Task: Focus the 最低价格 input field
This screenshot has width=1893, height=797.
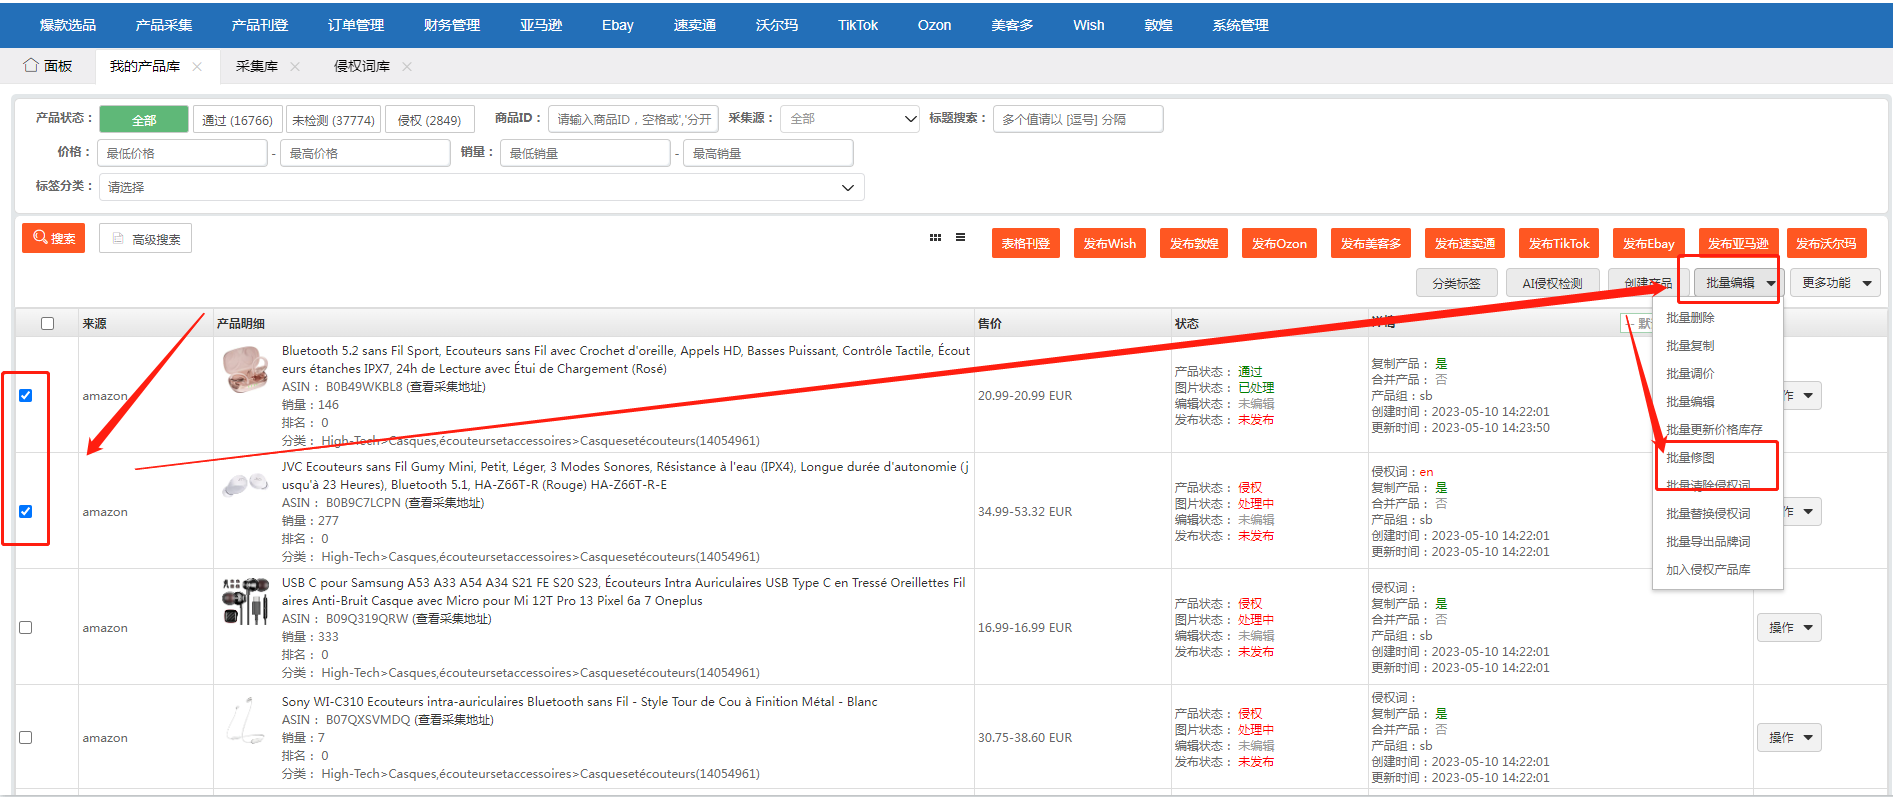Action: tap(182, 153)
